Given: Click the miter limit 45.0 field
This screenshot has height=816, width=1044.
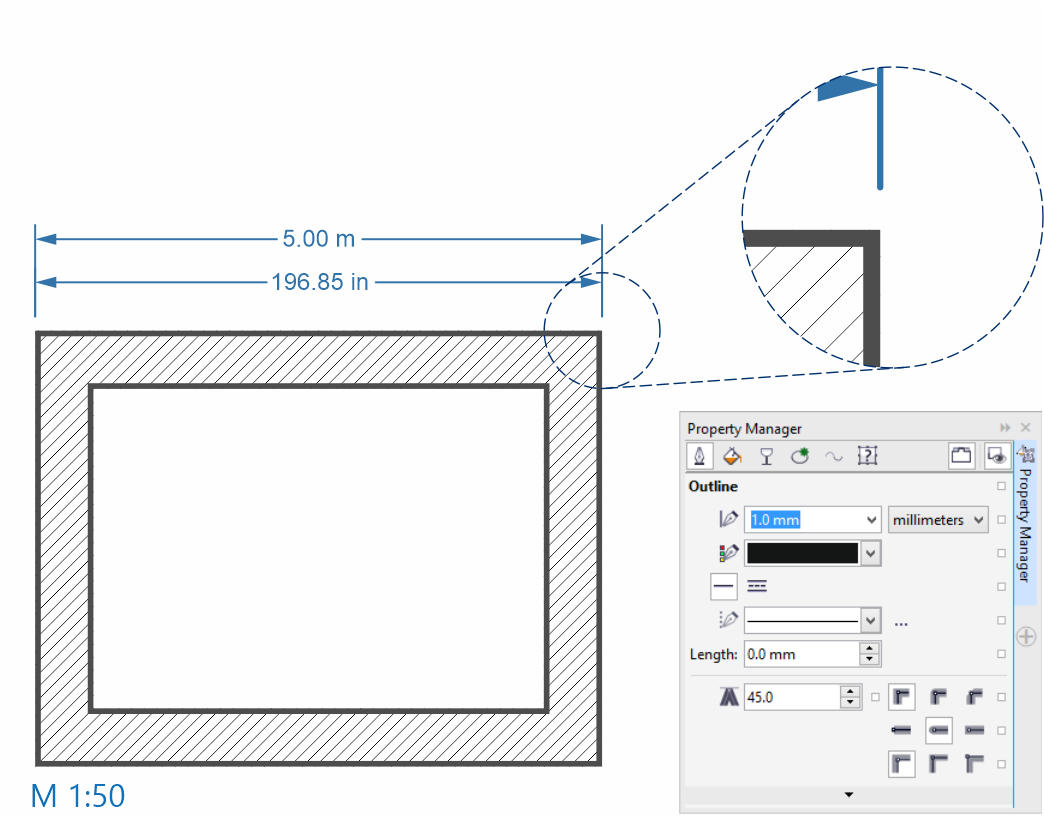Looking at the screenshot, I should [792, 698].
